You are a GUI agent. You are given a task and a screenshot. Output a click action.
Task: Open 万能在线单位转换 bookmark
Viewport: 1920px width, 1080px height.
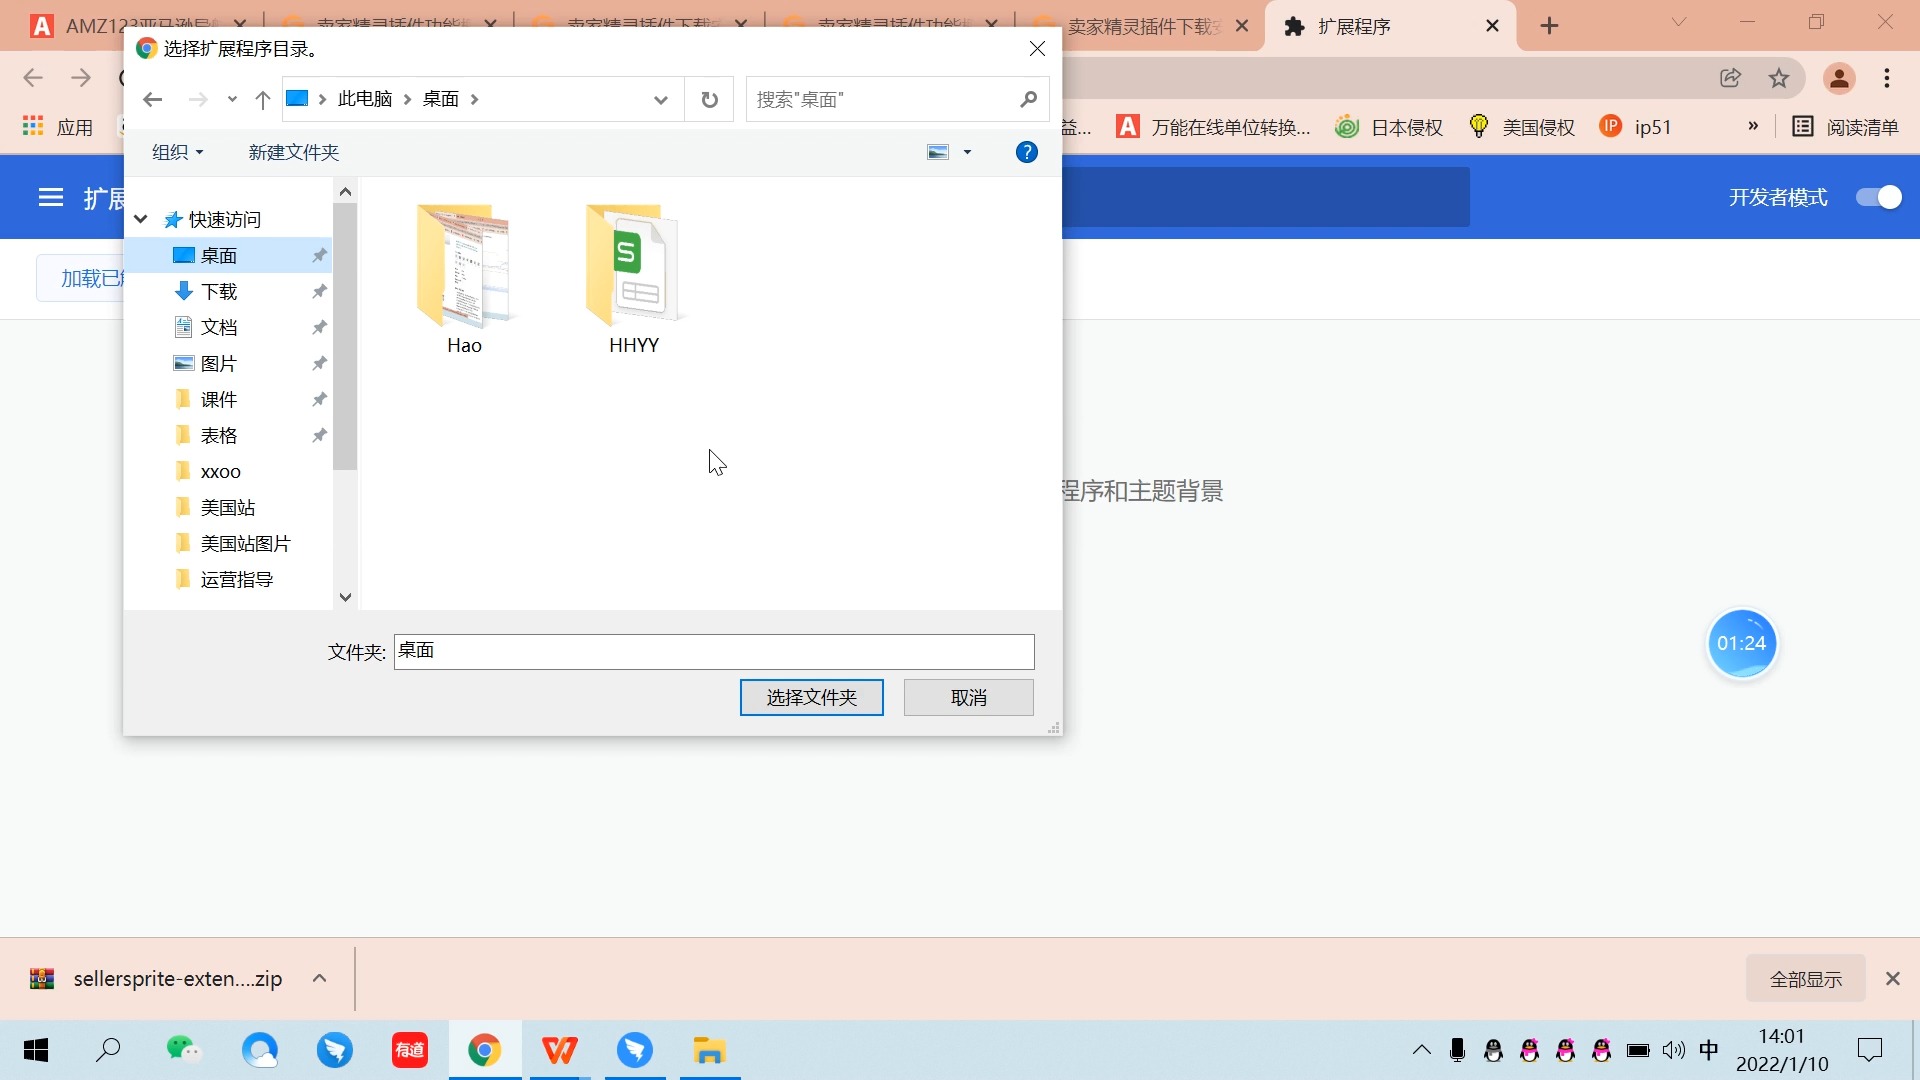[x=1213, y=127]
